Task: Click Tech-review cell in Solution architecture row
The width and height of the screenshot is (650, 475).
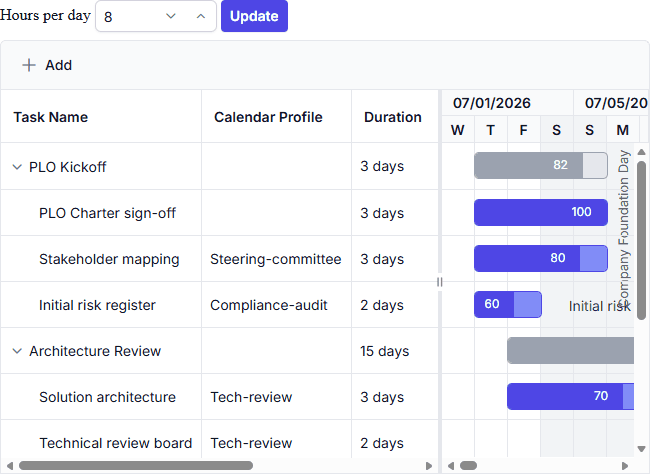Action: pyautogui.click(x=276, y=397)
